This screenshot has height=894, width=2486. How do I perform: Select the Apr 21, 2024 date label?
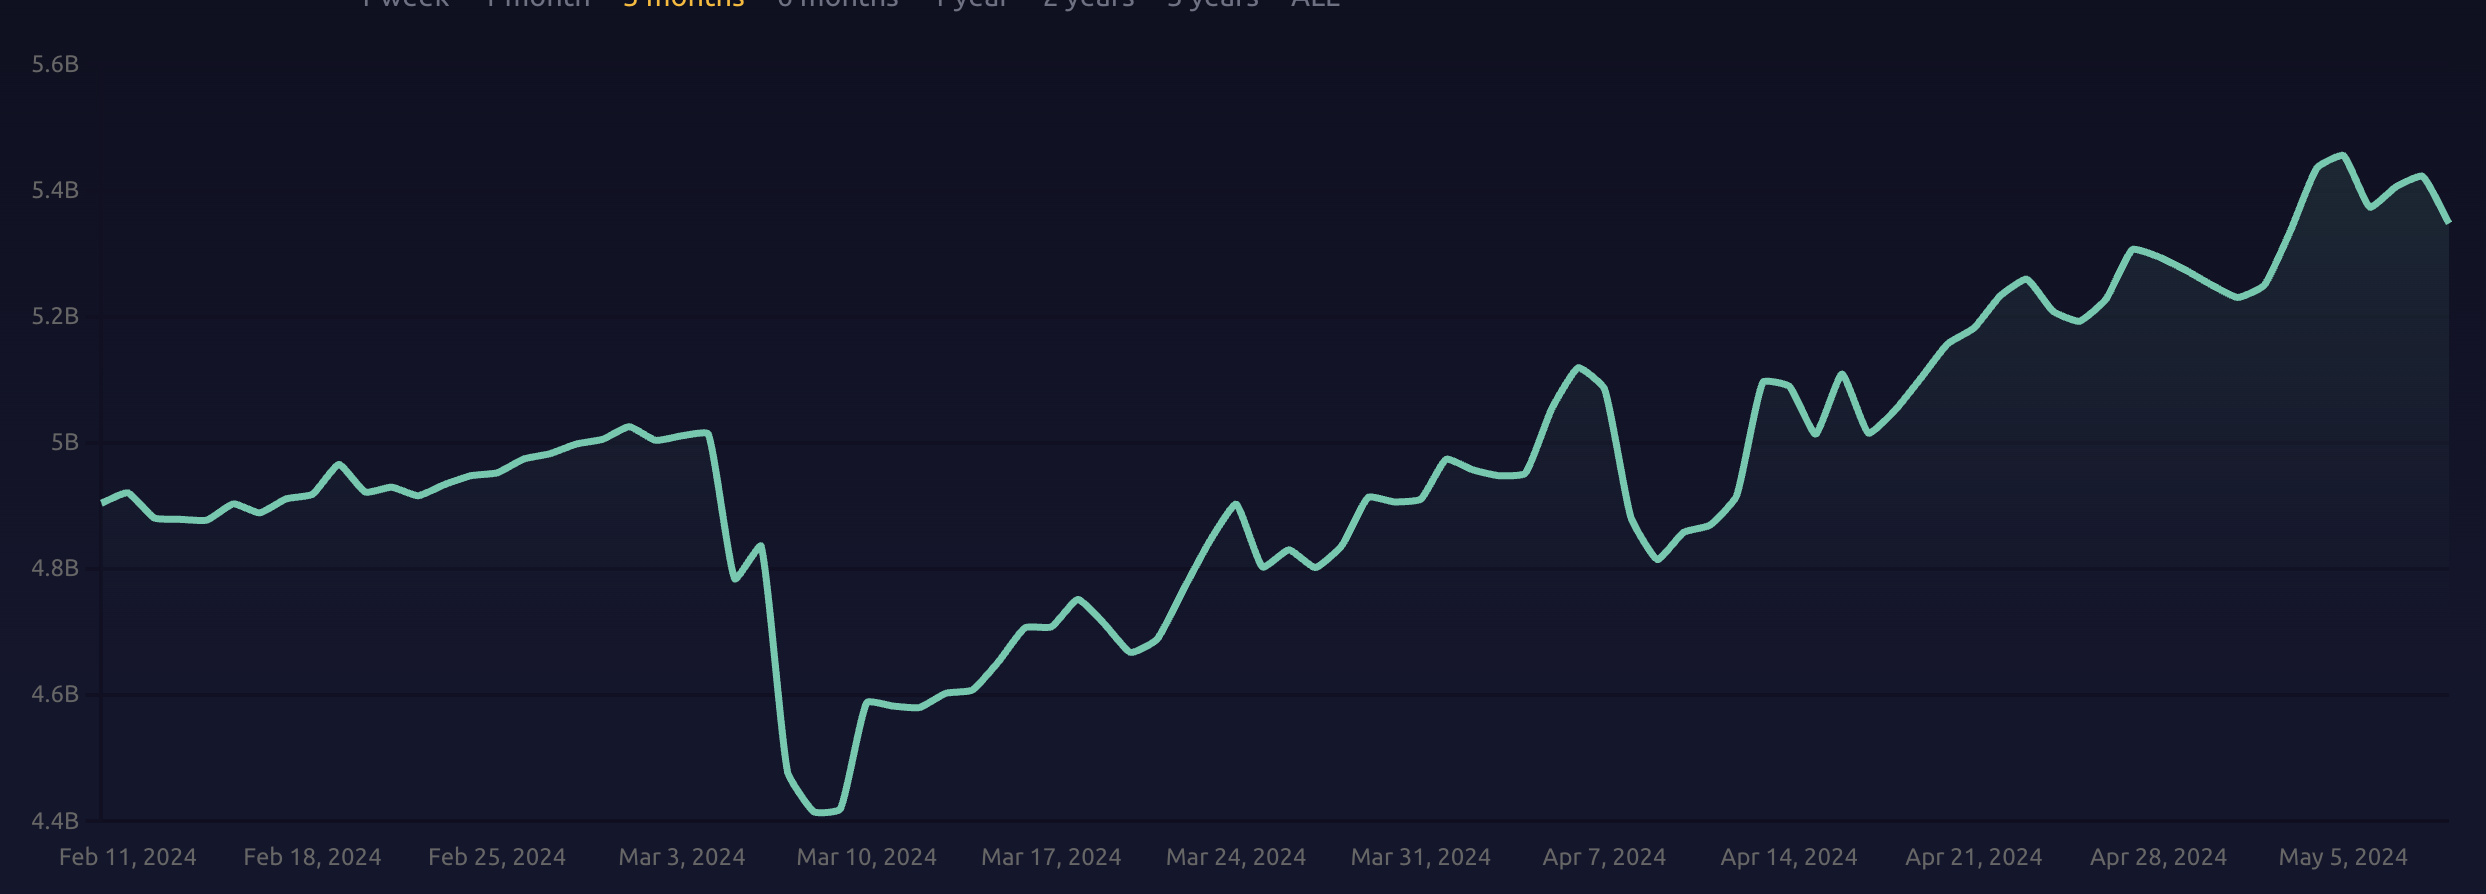coord(1974,858)
